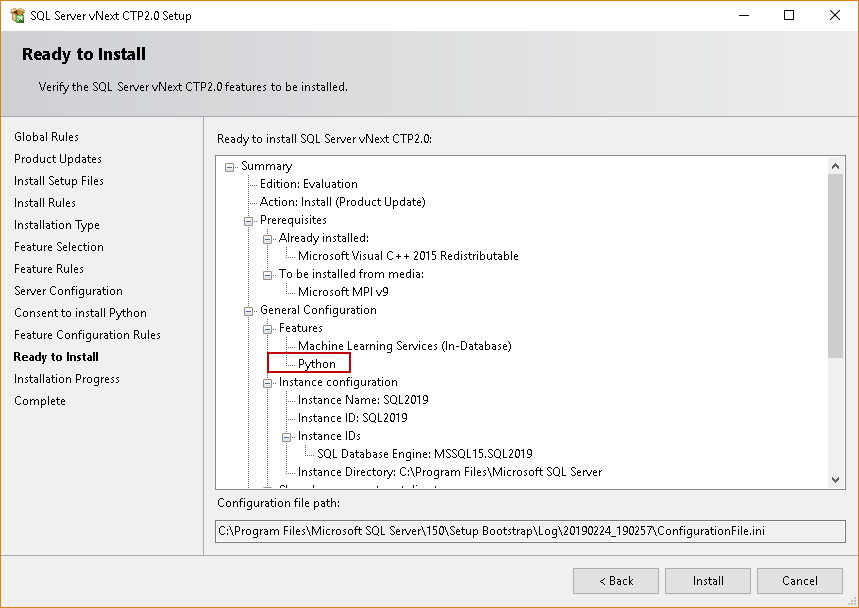This screenshot has height=608, width=859.
Task: Collapse the Summary tree node
Action: (230, 166)
